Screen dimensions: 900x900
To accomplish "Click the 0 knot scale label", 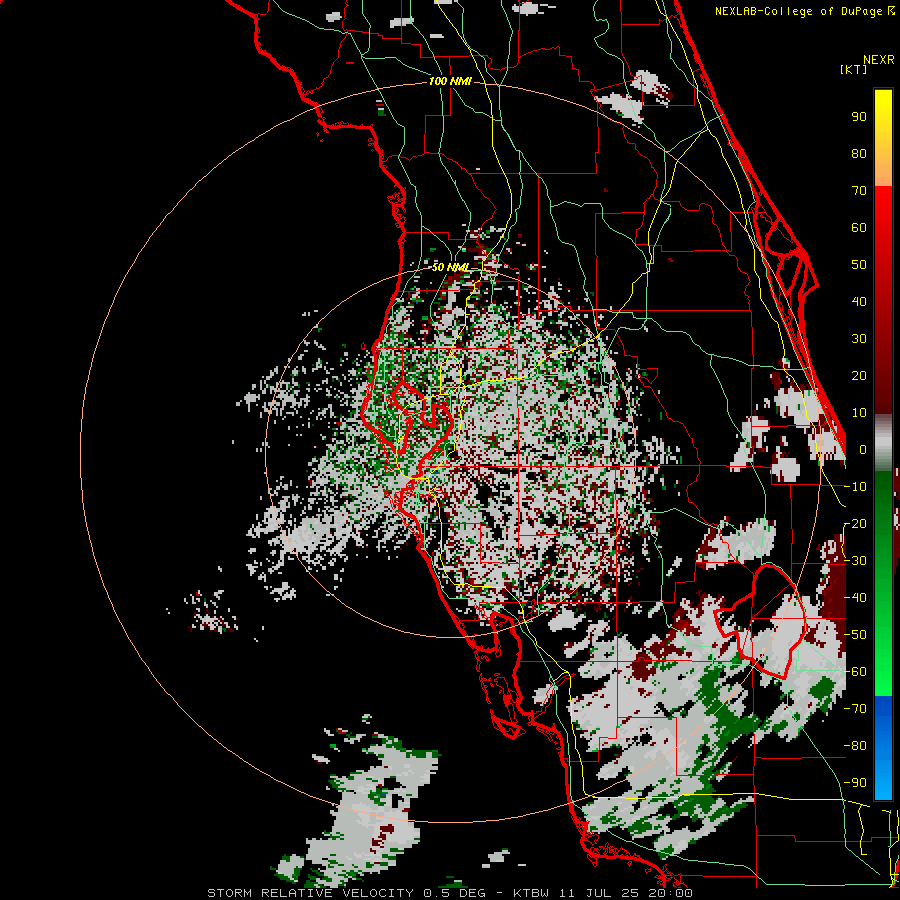I will 863,449.
